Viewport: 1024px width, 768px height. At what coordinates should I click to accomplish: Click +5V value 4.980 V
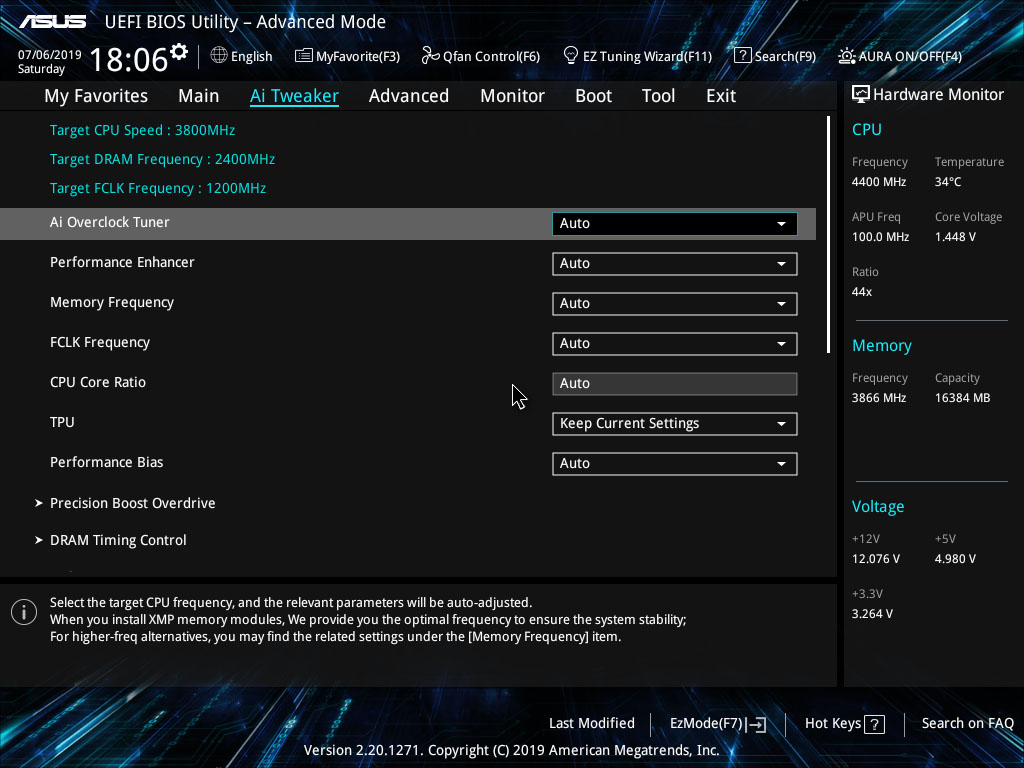tap(955, 559)
